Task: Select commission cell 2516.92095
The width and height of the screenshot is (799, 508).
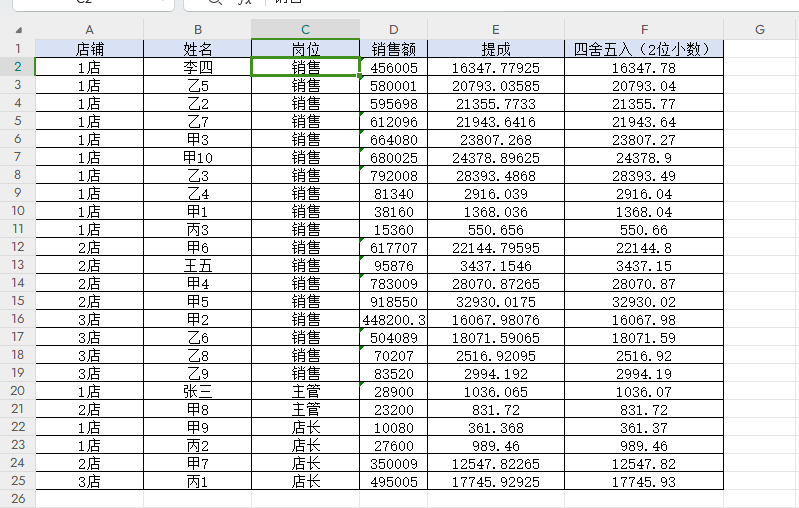Action: [496, 355]
